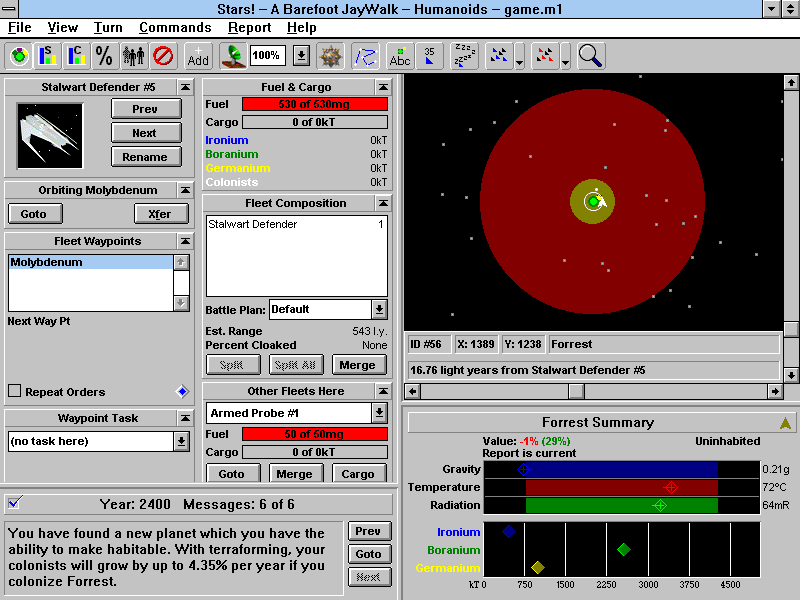Select Stalwart Defender in Fleet Composition list
Viewport: 800px width, 600px height.
[296, 224]
